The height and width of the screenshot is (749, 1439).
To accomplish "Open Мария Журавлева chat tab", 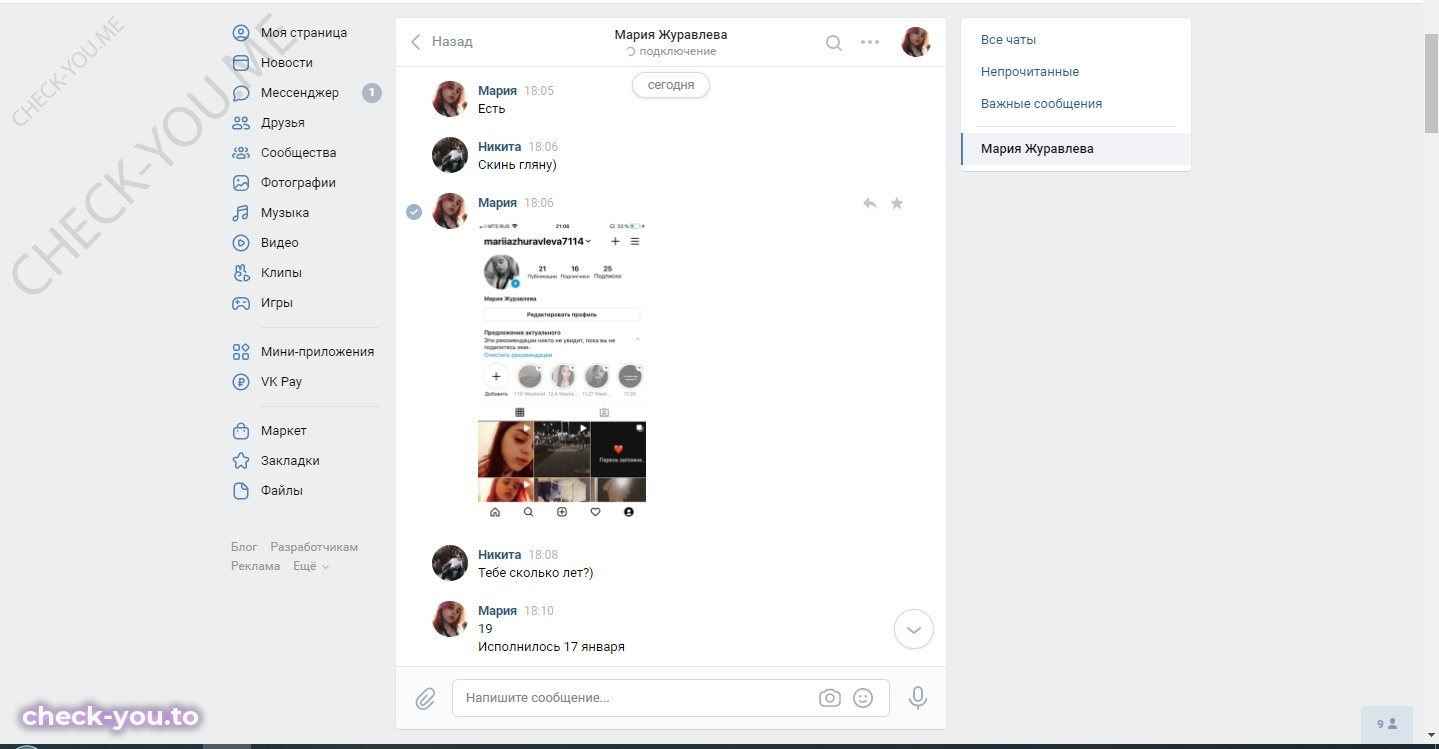I will (x=1076, y=149).
